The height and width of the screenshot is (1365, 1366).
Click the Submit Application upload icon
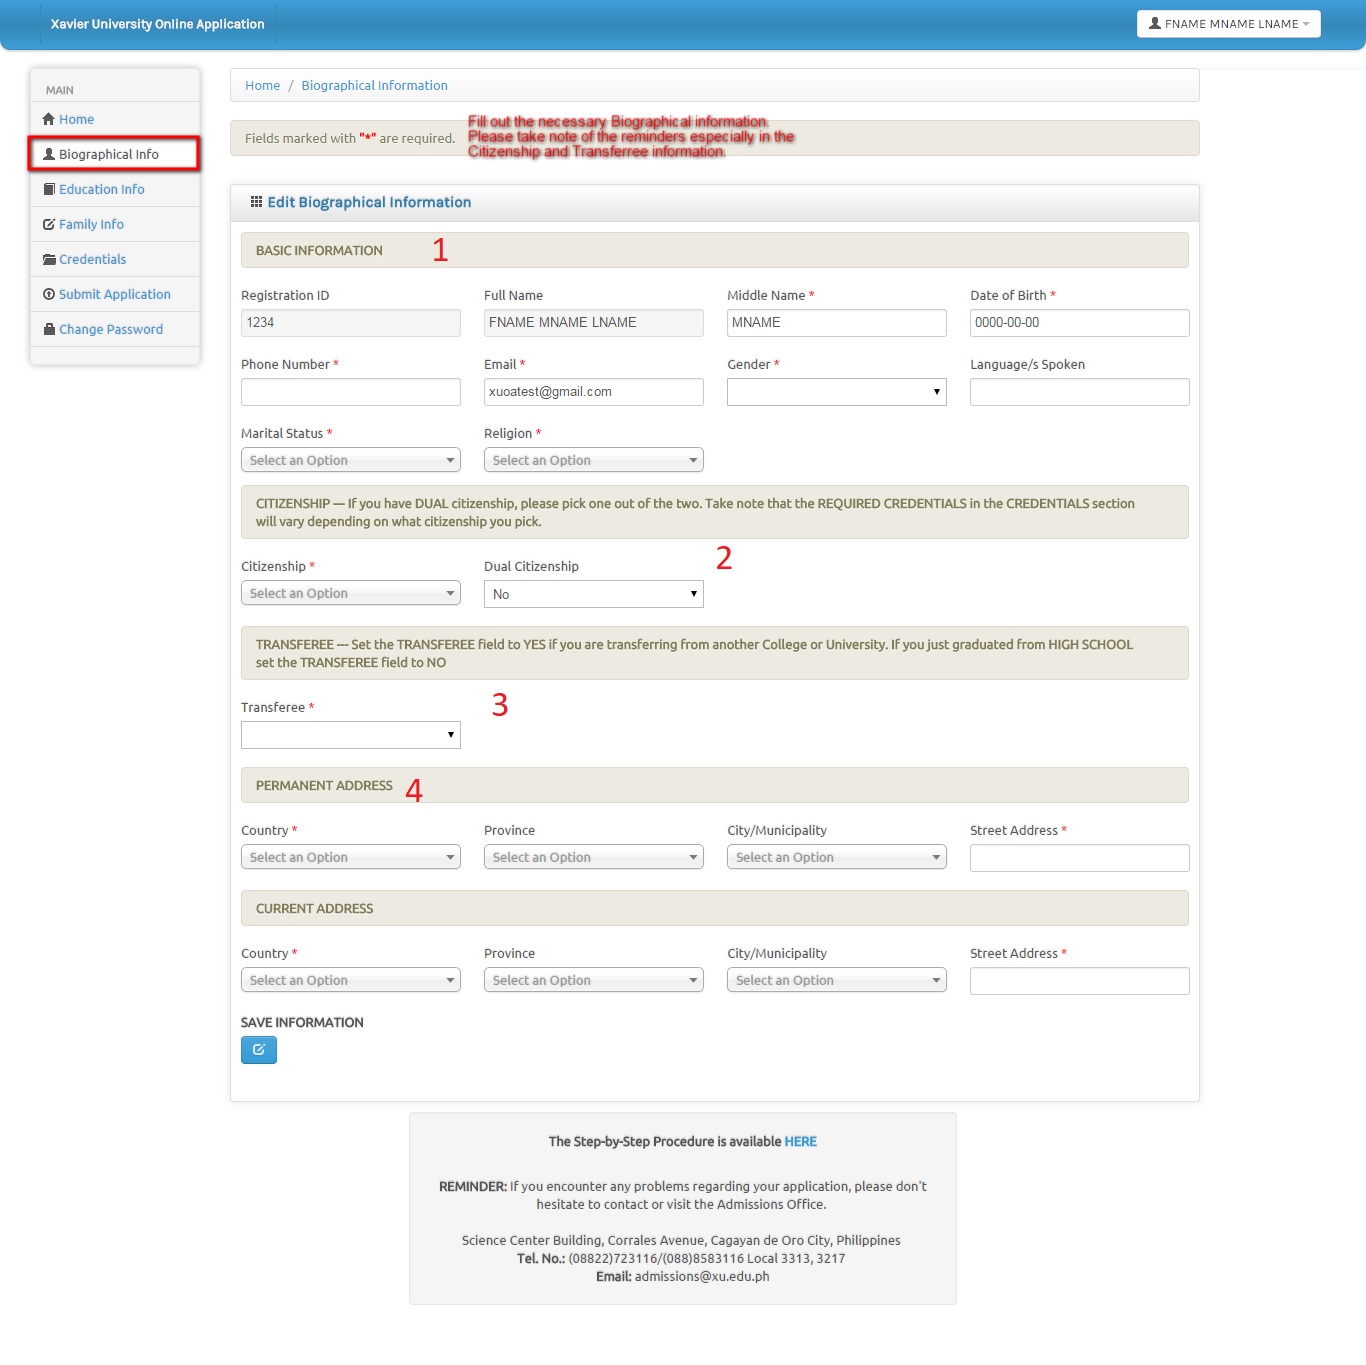point(49,294)
